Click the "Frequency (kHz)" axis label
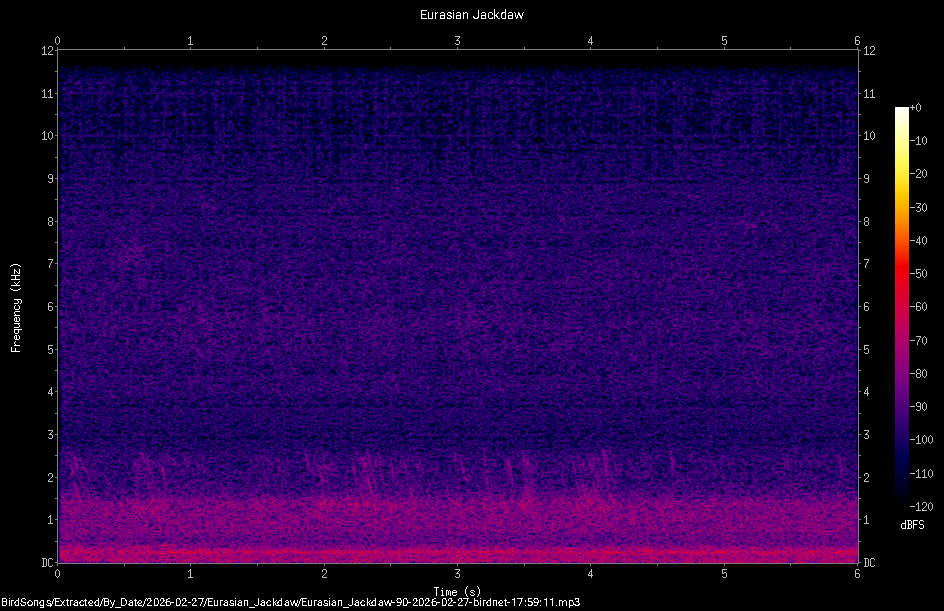 pos(15,305)
